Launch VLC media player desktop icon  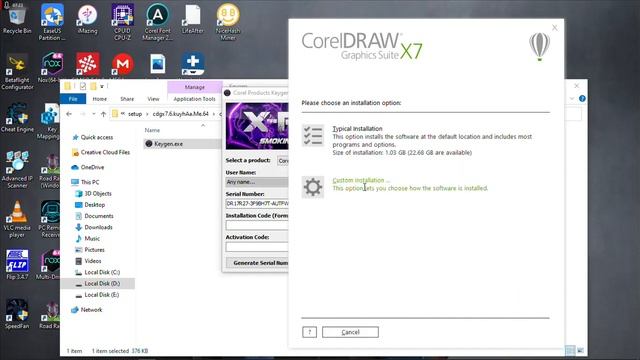pos(17,219)
